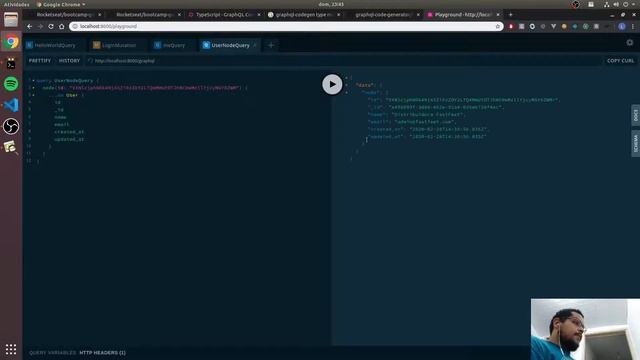Go forward in Chrome
Image resolution: width=640 pixels, height=360 pixels.
tap(40, 26)
